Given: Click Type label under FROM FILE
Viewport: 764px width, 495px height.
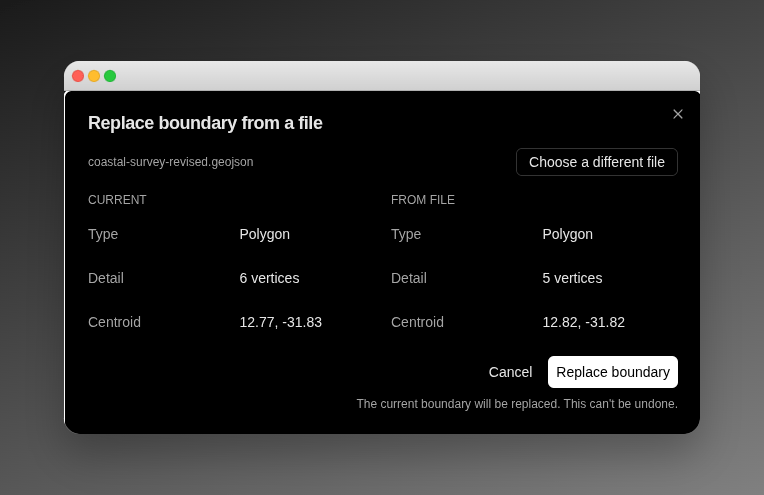Looking at the screenshot, I should 406,234.
